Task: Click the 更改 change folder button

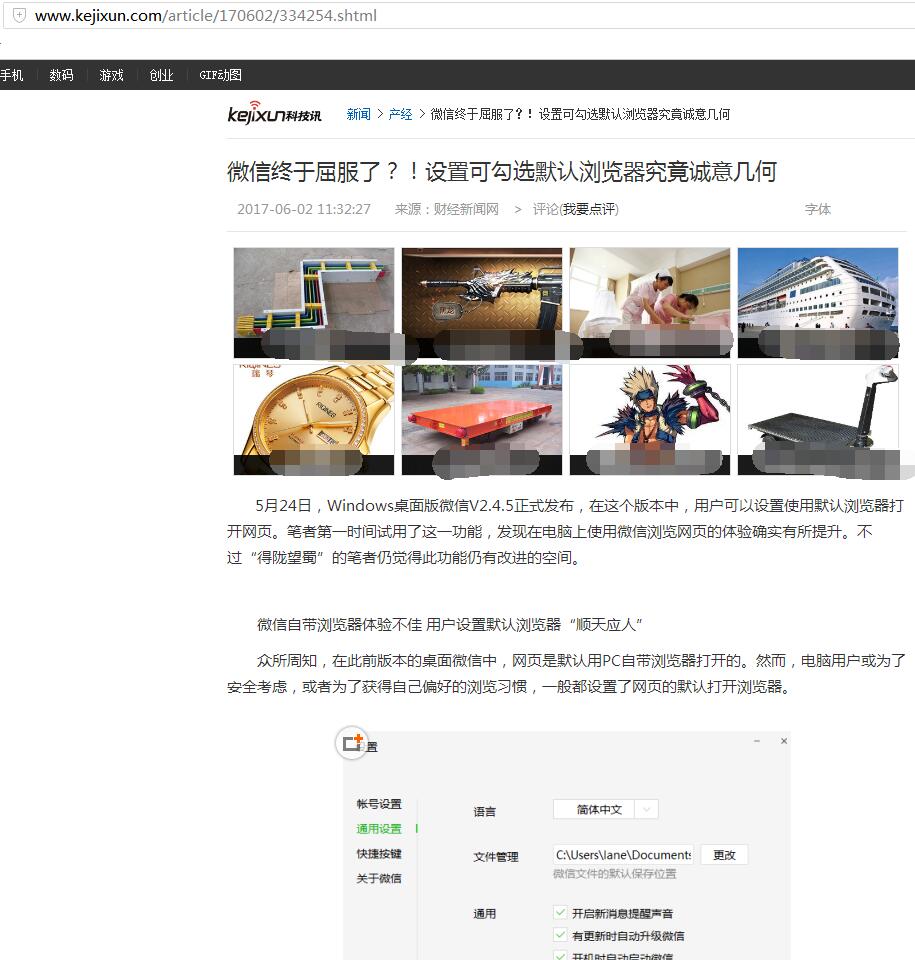Action: point(724,855)
